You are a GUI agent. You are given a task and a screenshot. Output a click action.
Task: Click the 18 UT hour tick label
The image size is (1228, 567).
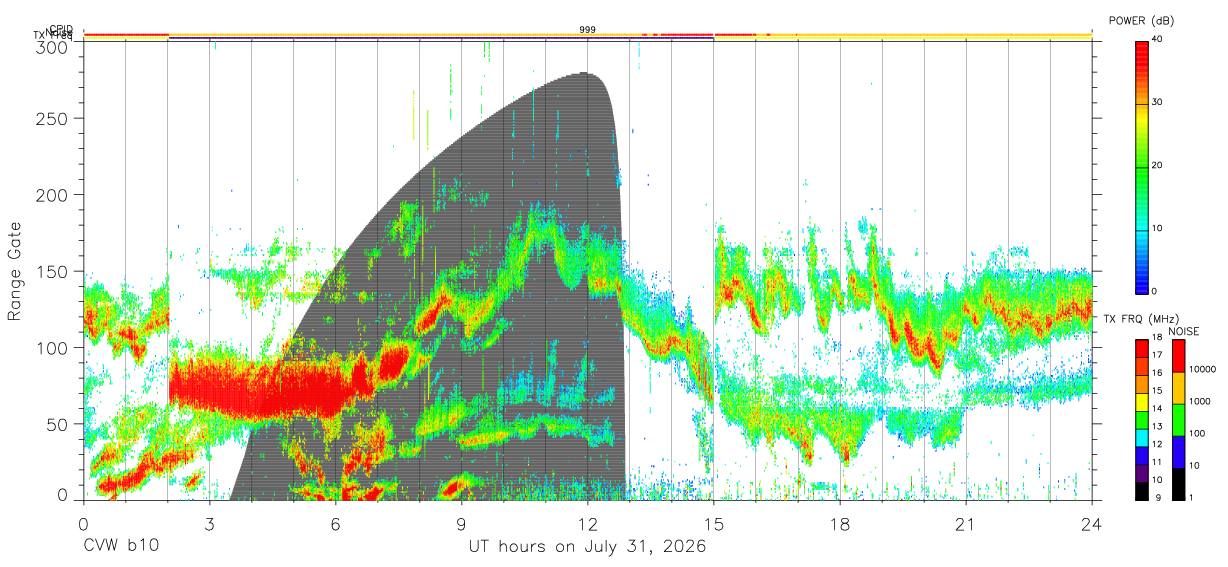(840, 523)
